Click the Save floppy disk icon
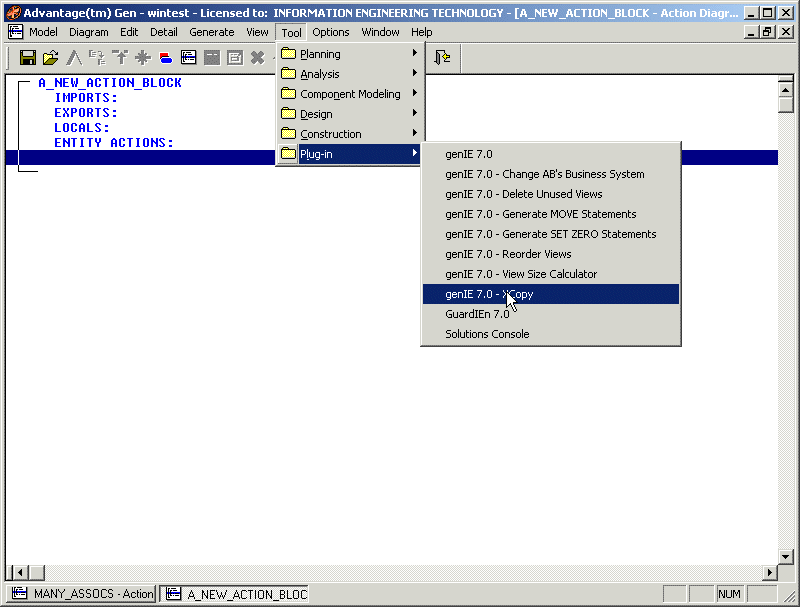 27,58
